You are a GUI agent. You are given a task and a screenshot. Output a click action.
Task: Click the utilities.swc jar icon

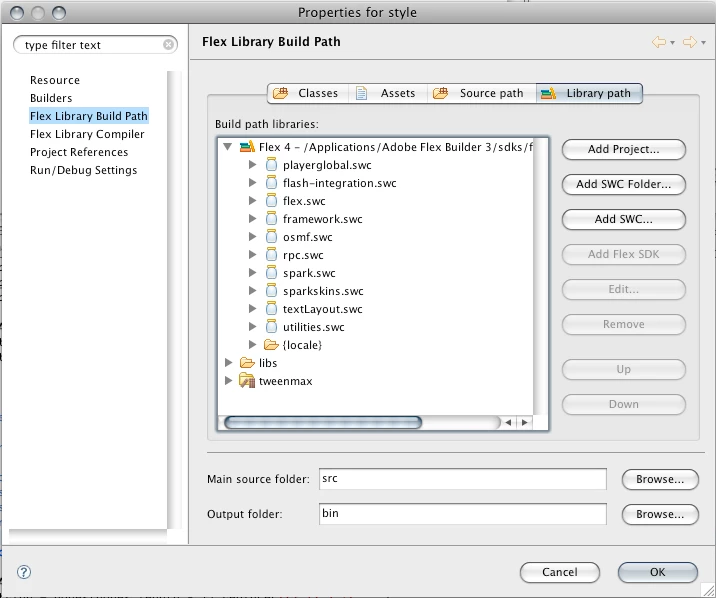pyautogui.click(x=271, y=327)
